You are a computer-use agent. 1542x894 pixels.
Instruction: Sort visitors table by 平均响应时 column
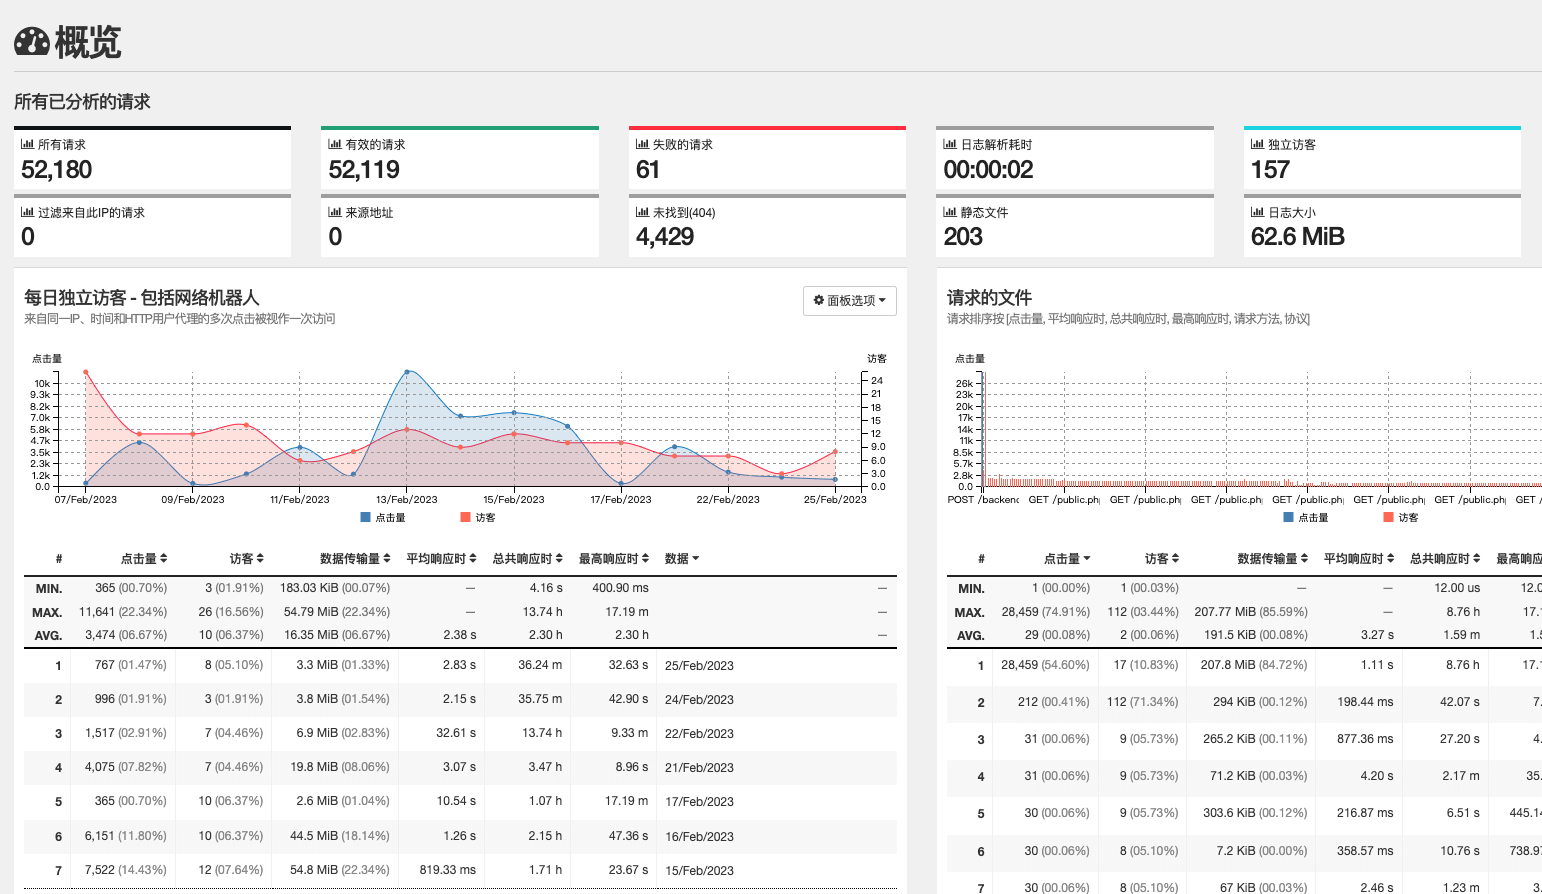click(440, 558)
